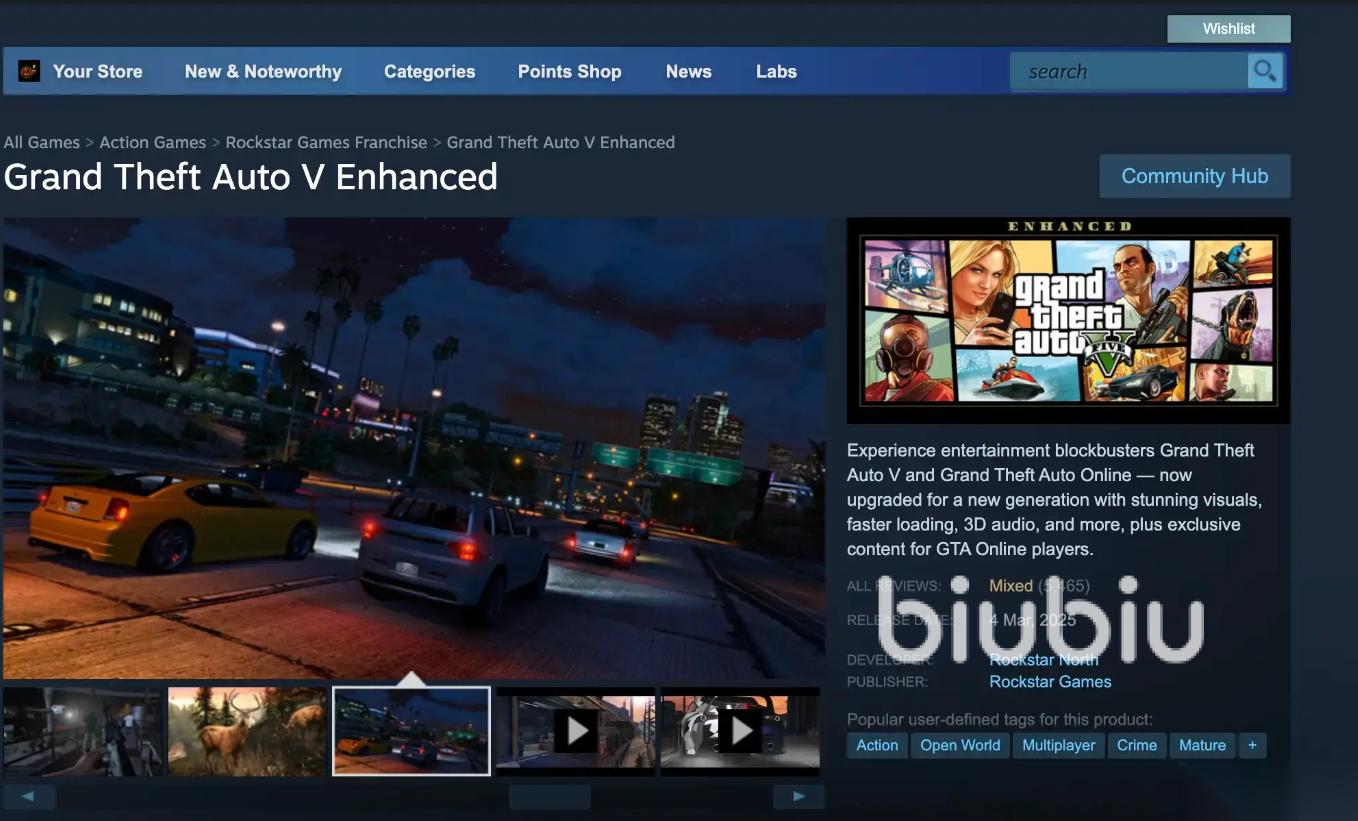Open News tab

[689, 71]
